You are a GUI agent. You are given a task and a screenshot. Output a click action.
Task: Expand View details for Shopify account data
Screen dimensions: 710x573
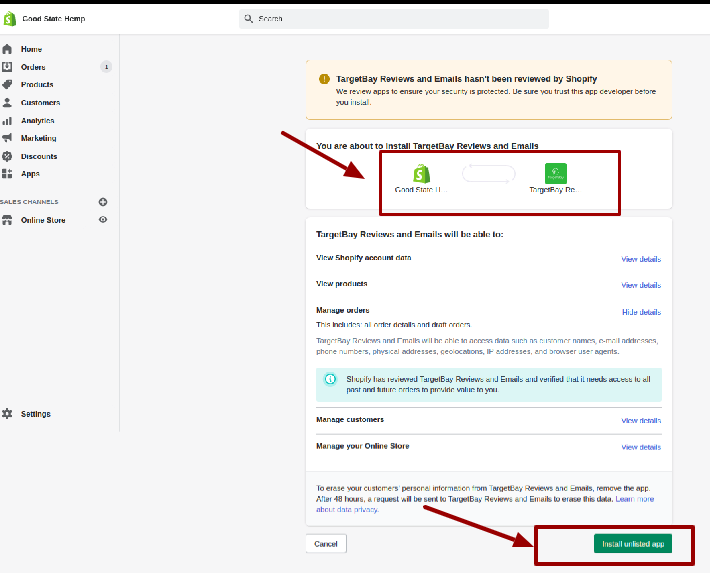[x=641, y=259]
